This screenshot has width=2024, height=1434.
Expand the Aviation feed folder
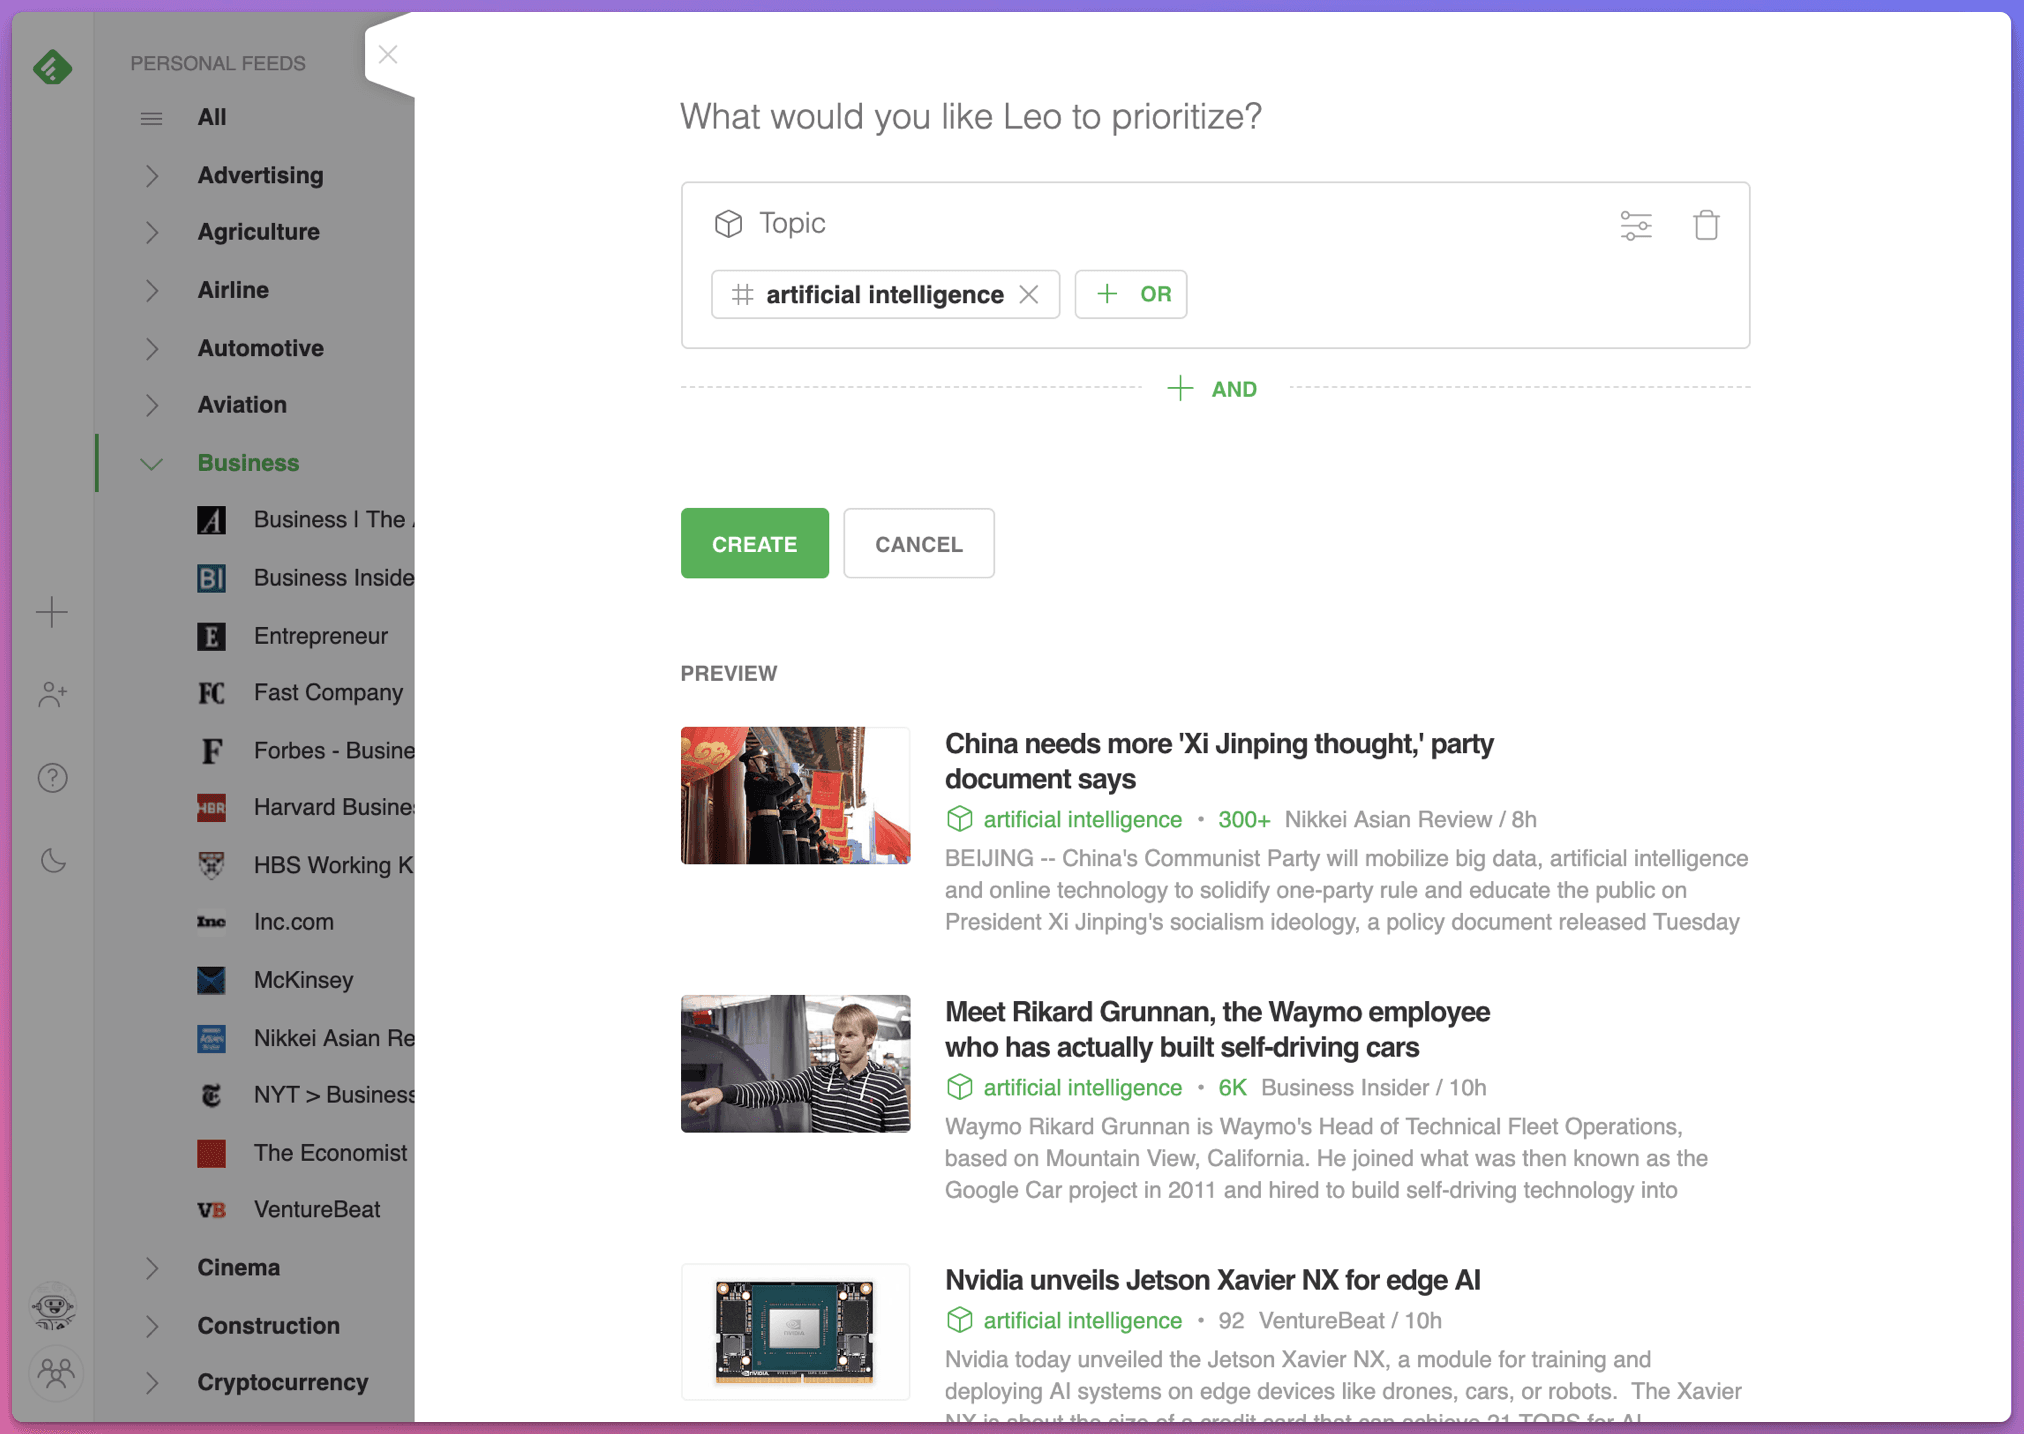[151, 405]
